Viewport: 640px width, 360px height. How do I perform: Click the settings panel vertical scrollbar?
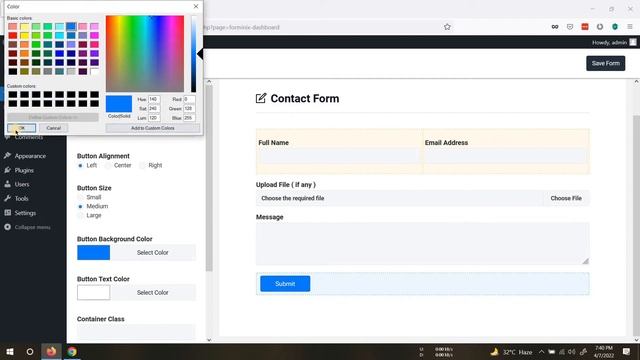click(209, 178)
